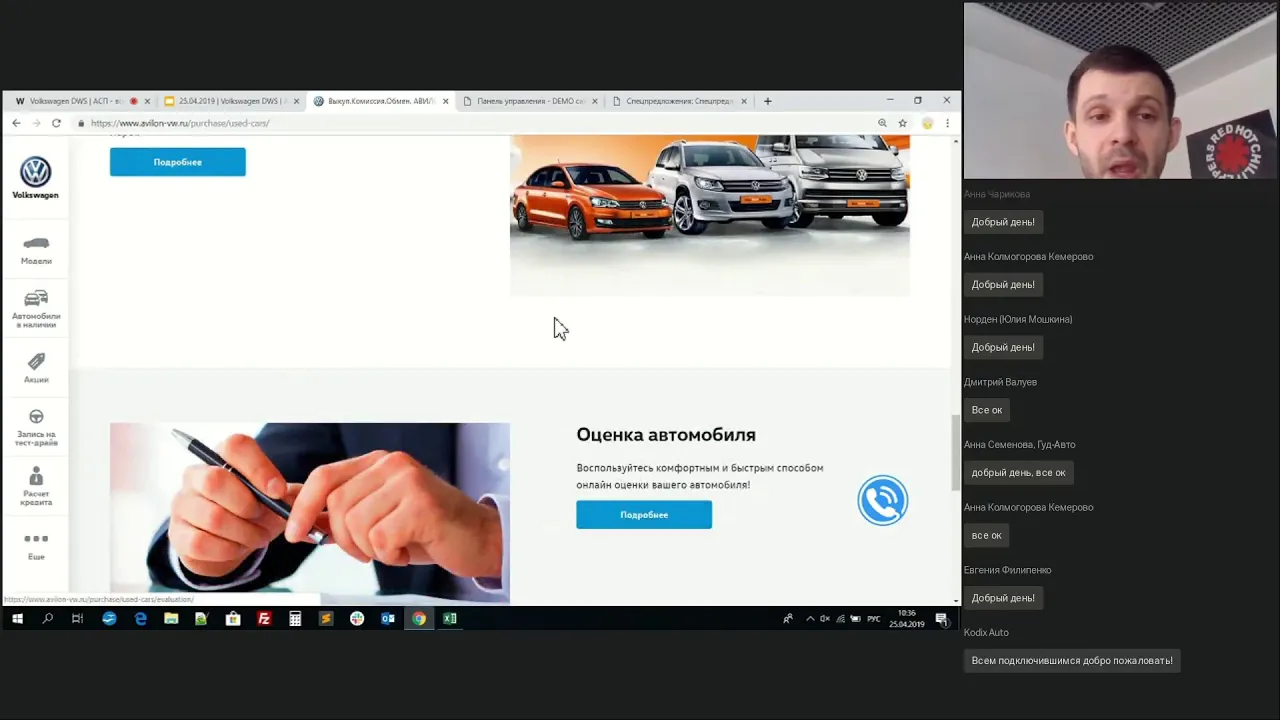Open Task View on the taskbar

[x=77, y=619]
